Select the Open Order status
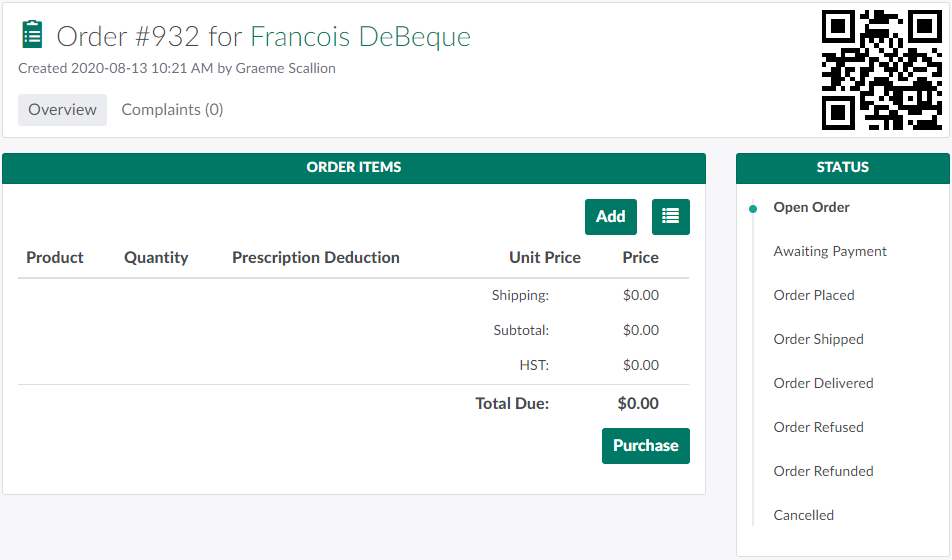Image resolution: width=952 pixels, height=560 pixels. [811, 208]
